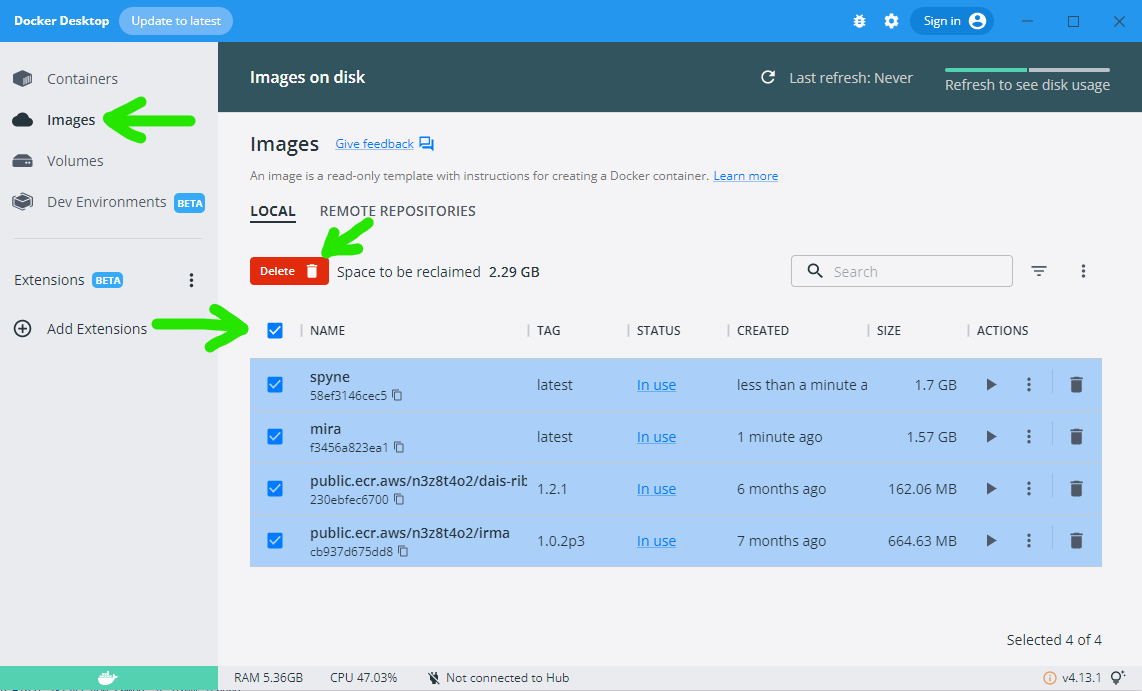Toggle the select-all checkbox in header
The height and width of the screenshot is (691, 1142).
[x=275, y=331]
